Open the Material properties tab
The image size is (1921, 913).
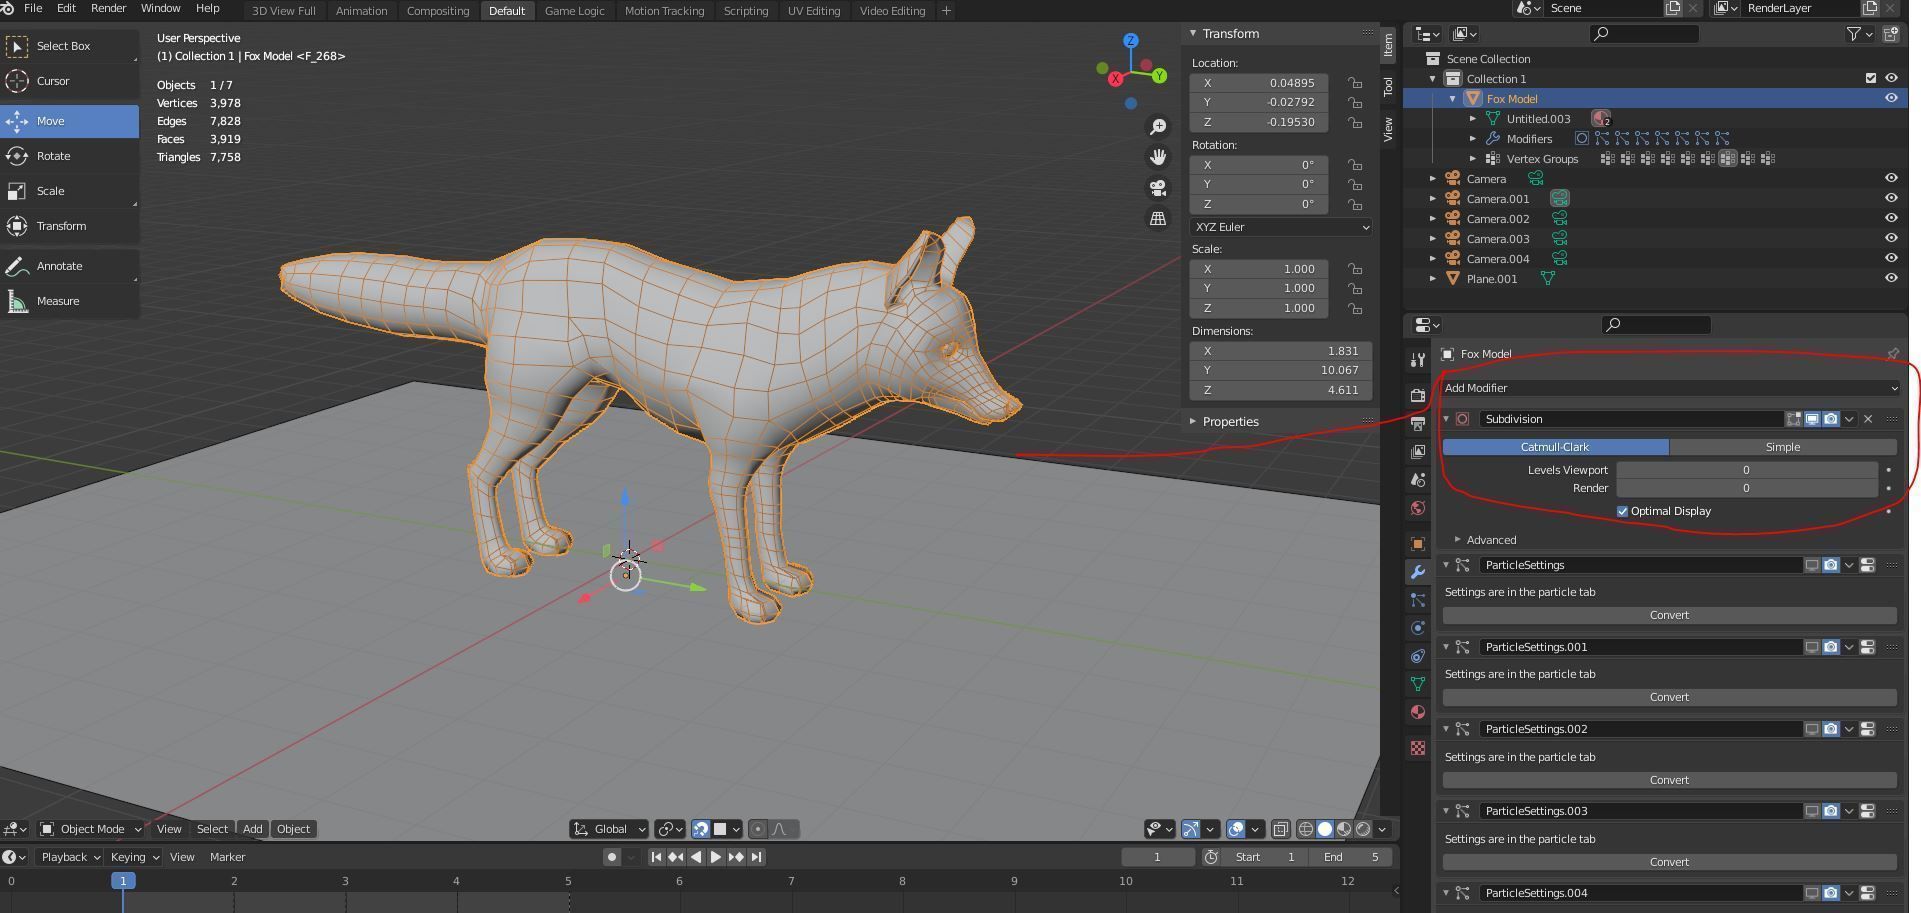pyautogui.click(x=1417, y=712)
